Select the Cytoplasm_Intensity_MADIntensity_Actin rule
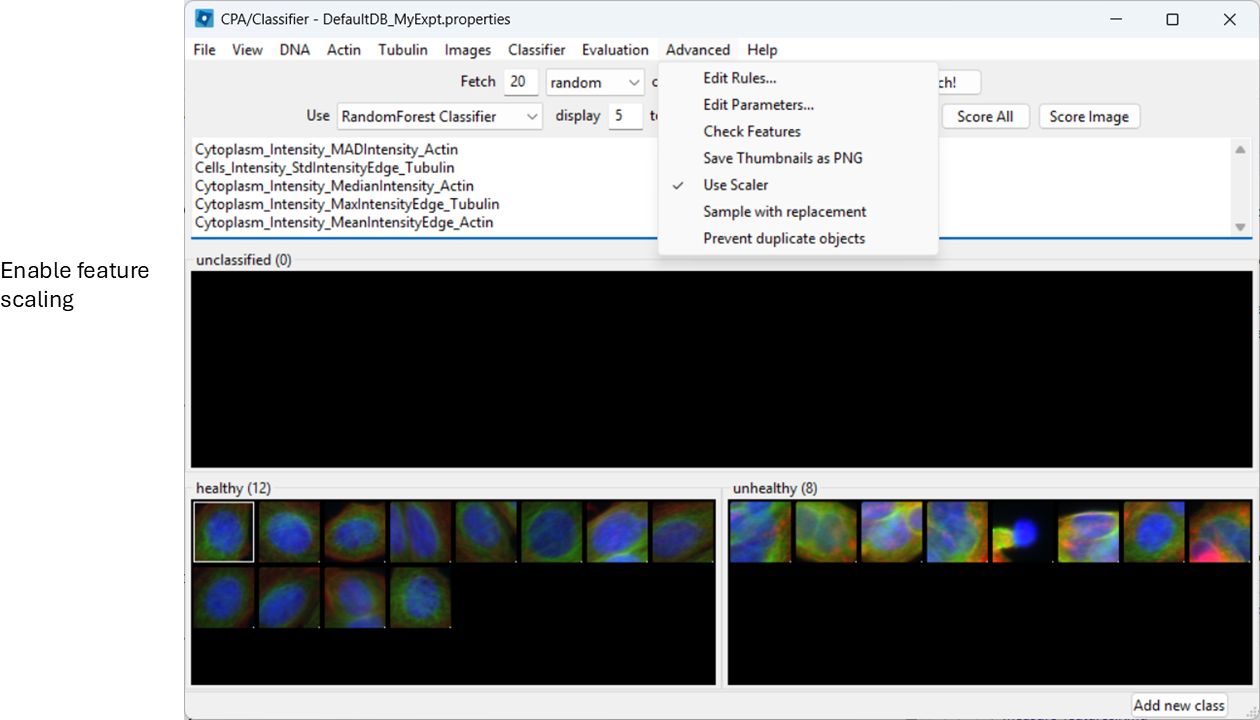The width and height of the screenshot is (1260, 720). [326, 148]
